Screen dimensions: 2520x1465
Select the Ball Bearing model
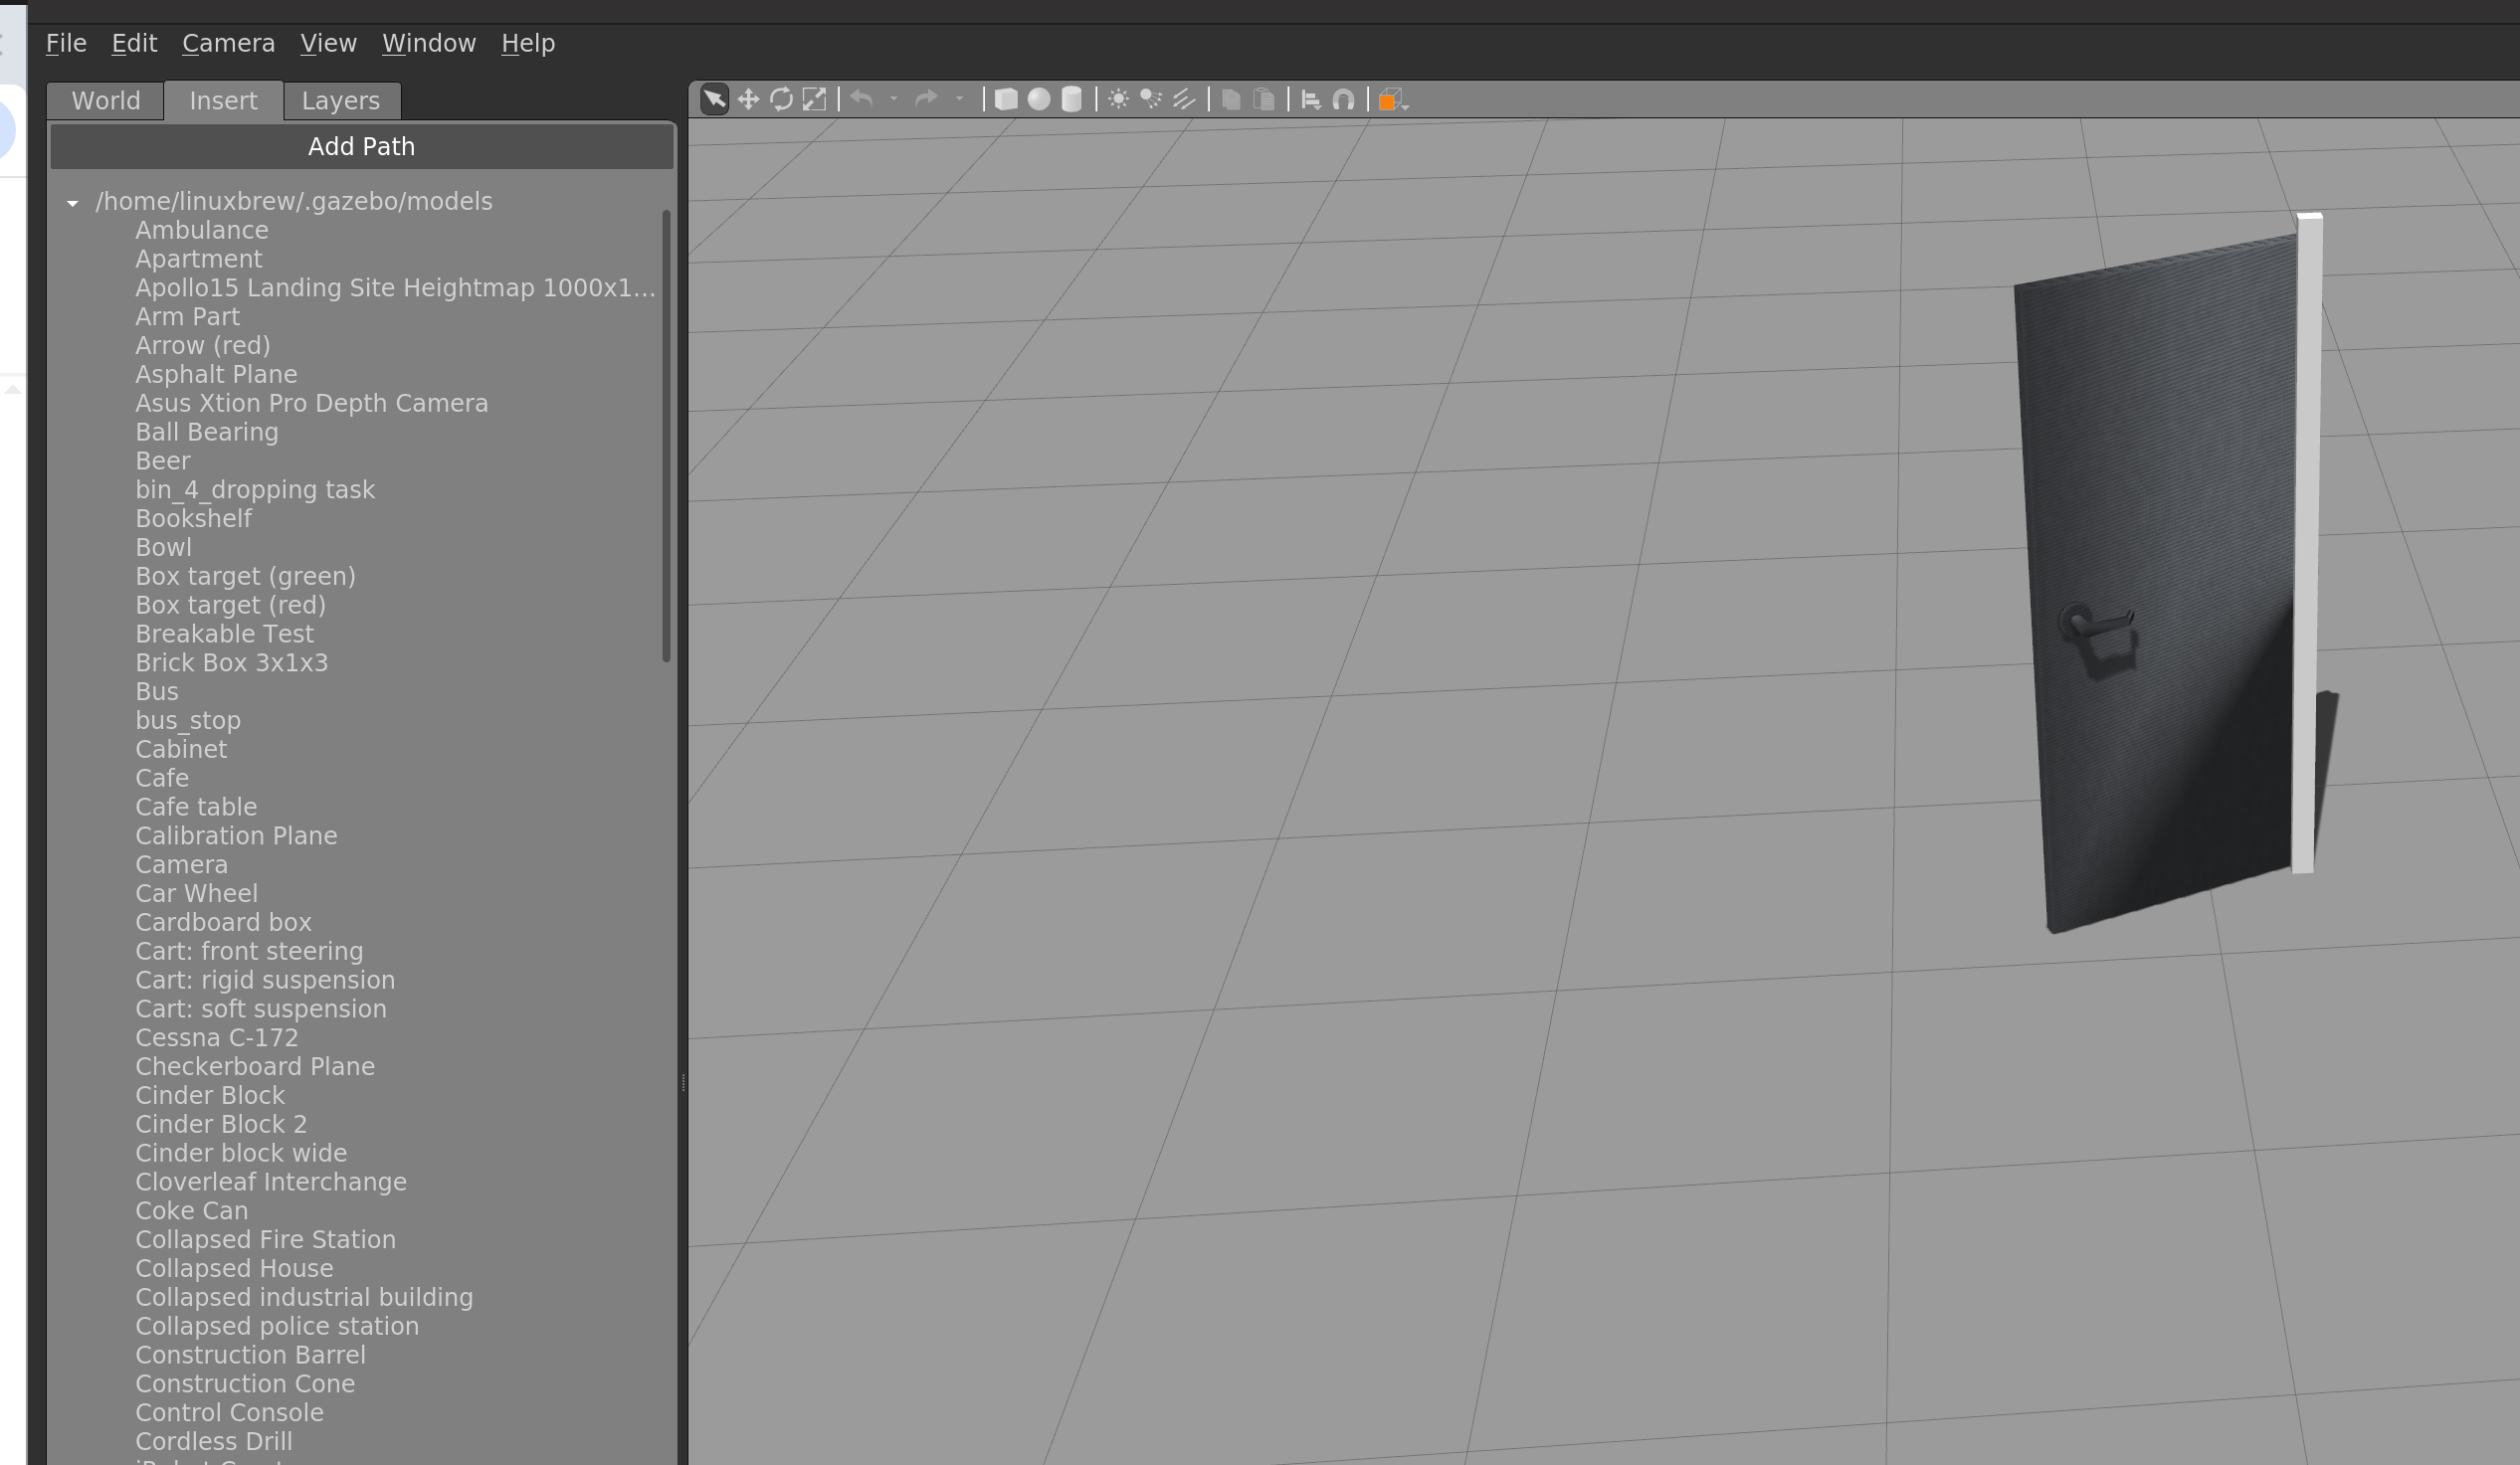coord(207,432)
